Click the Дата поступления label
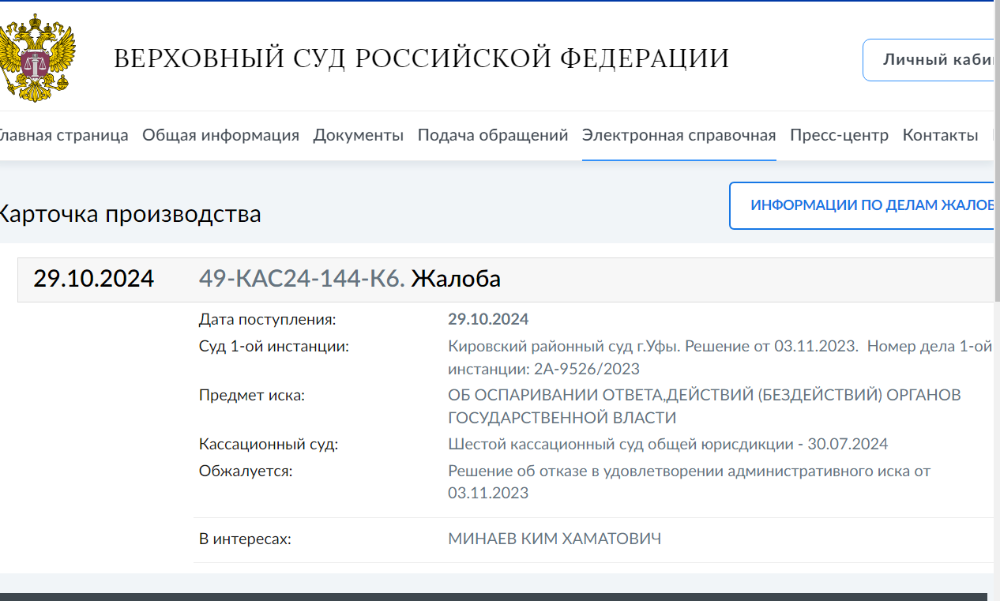Viewport: 1000px width, 601px height. (267, 319)
